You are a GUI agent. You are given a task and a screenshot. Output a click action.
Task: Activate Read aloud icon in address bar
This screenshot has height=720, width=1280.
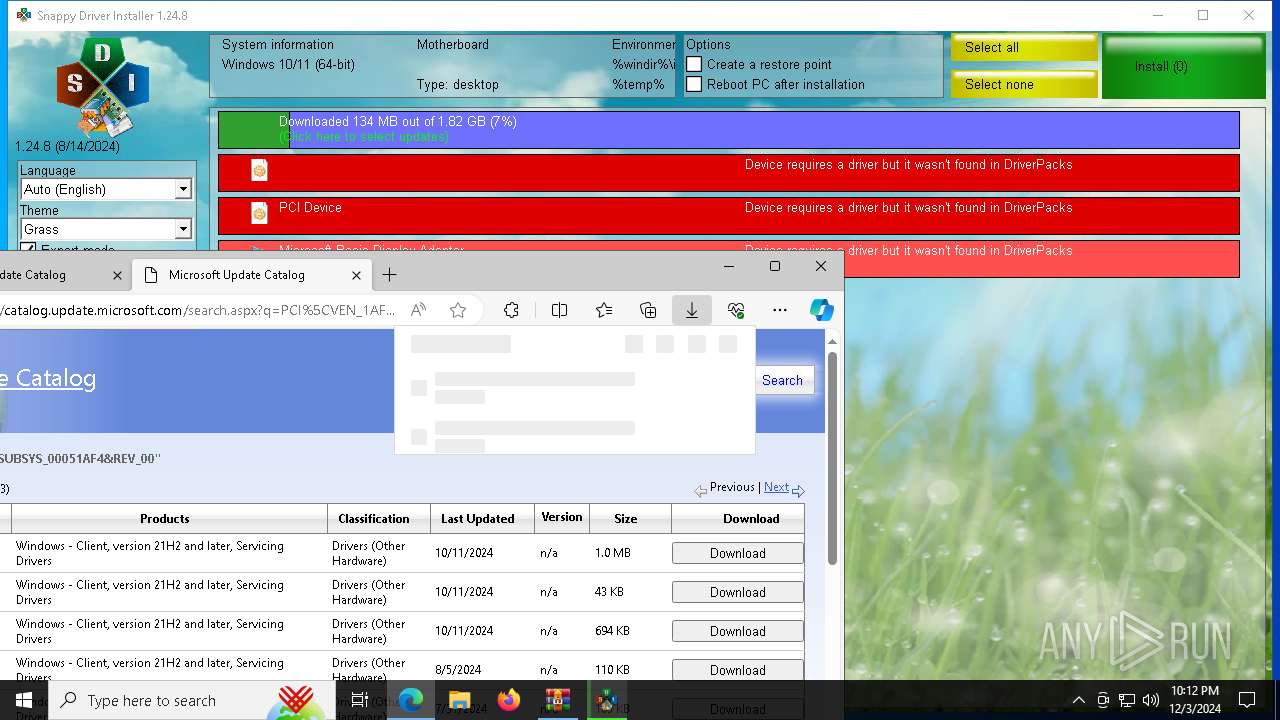point(418,310)
